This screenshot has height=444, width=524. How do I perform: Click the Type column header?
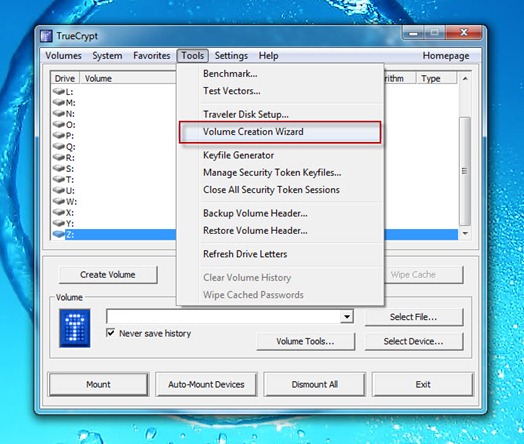[436, 79]
